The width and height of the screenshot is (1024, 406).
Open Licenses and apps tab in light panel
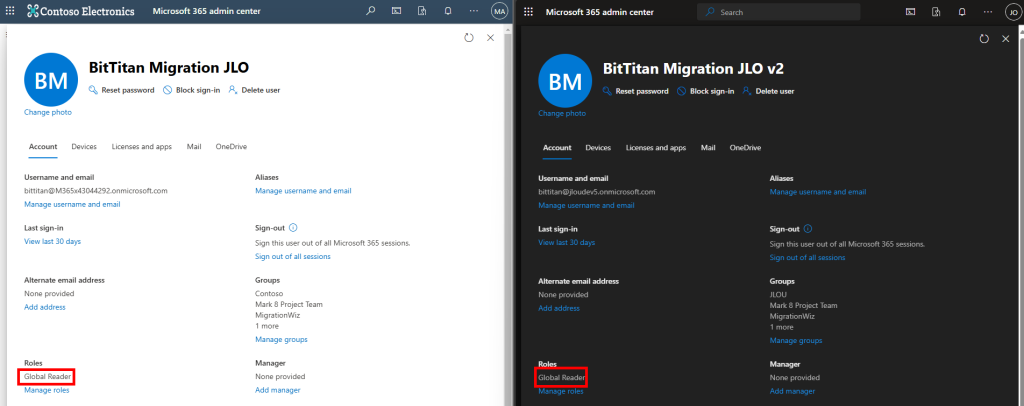tap(142, 147)
